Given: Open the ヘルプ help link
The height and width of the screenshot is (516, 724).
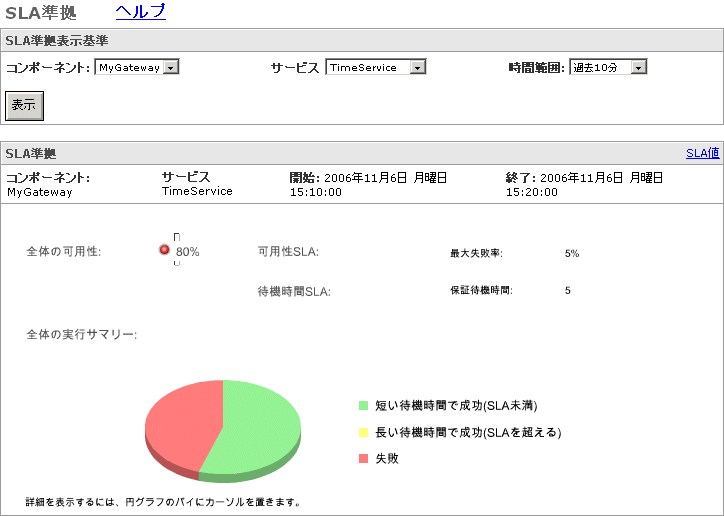Looking at the screenshot, I should (140, 12).
